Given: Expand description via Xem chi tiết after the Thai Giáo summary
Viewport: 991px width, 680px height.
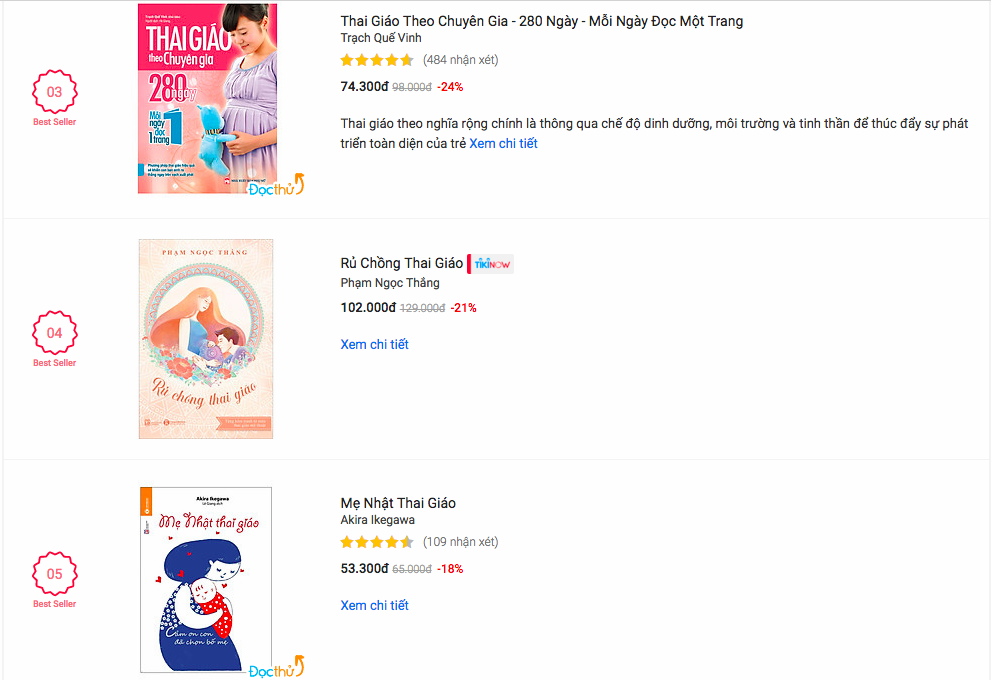Looking at the screenshot, I should click(x=503, y=143).
